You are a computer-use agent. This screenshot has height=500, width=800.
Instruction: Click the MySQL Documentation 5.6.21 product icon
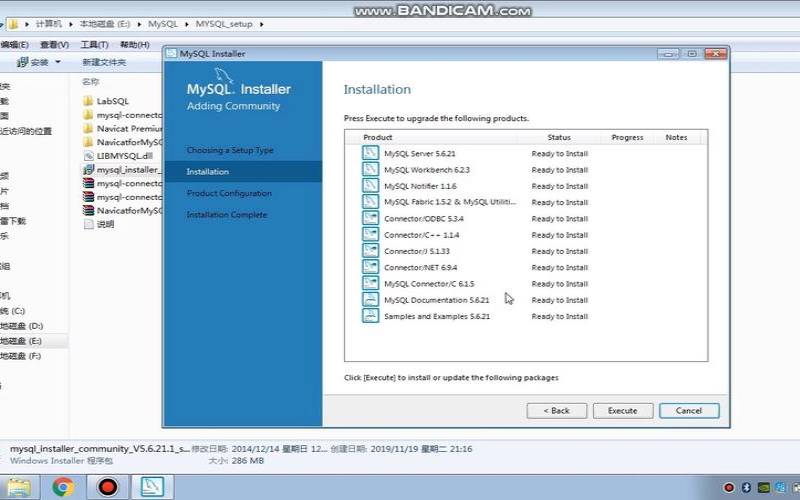[x=370, y=300]
